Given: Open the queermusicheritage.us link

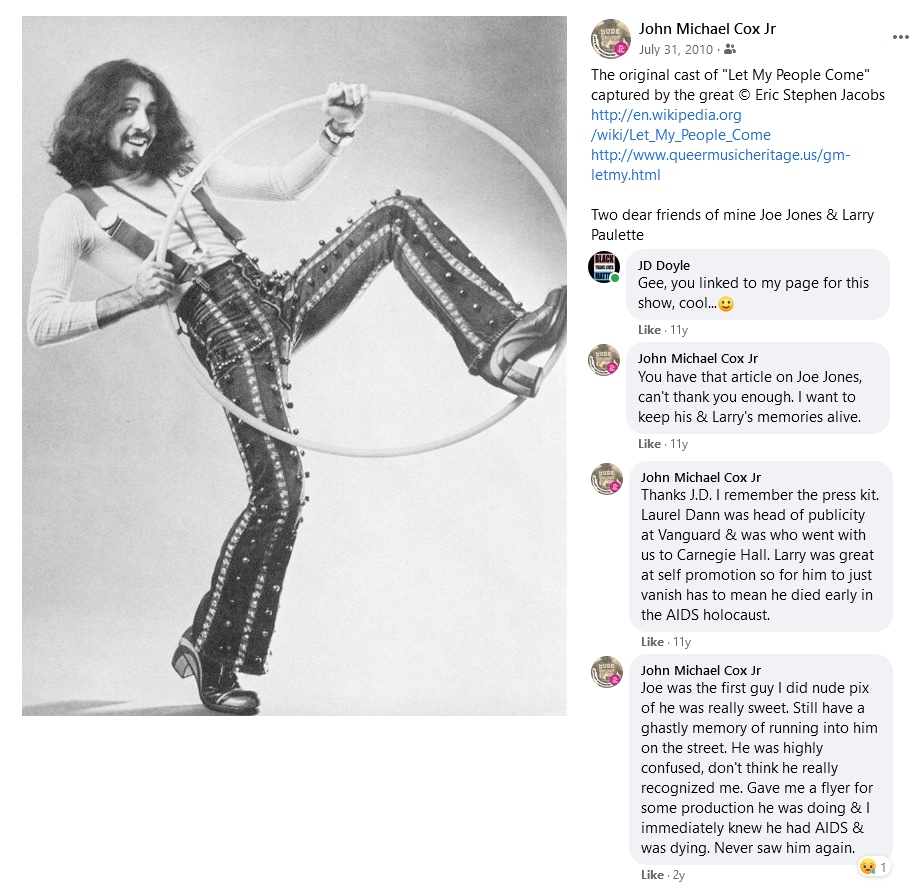Looking at the screenshot, I should (x=720, y=165).
